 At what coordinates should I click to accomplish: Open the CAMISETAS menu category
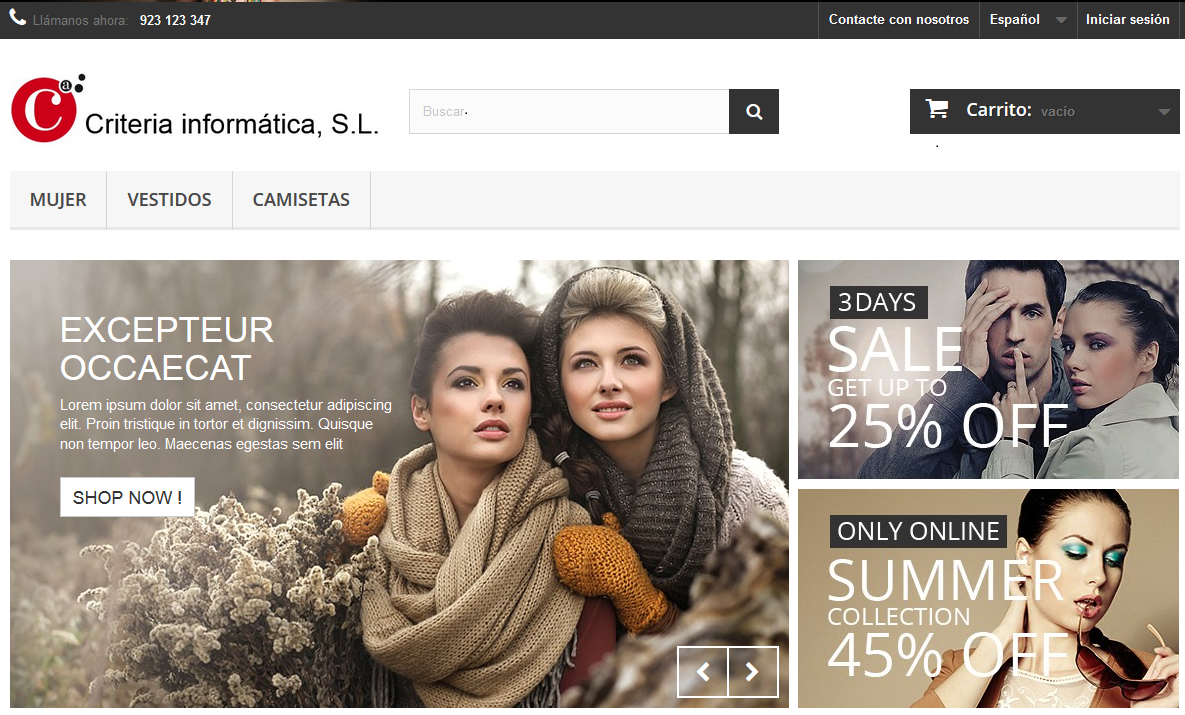(x=301, y=200)
